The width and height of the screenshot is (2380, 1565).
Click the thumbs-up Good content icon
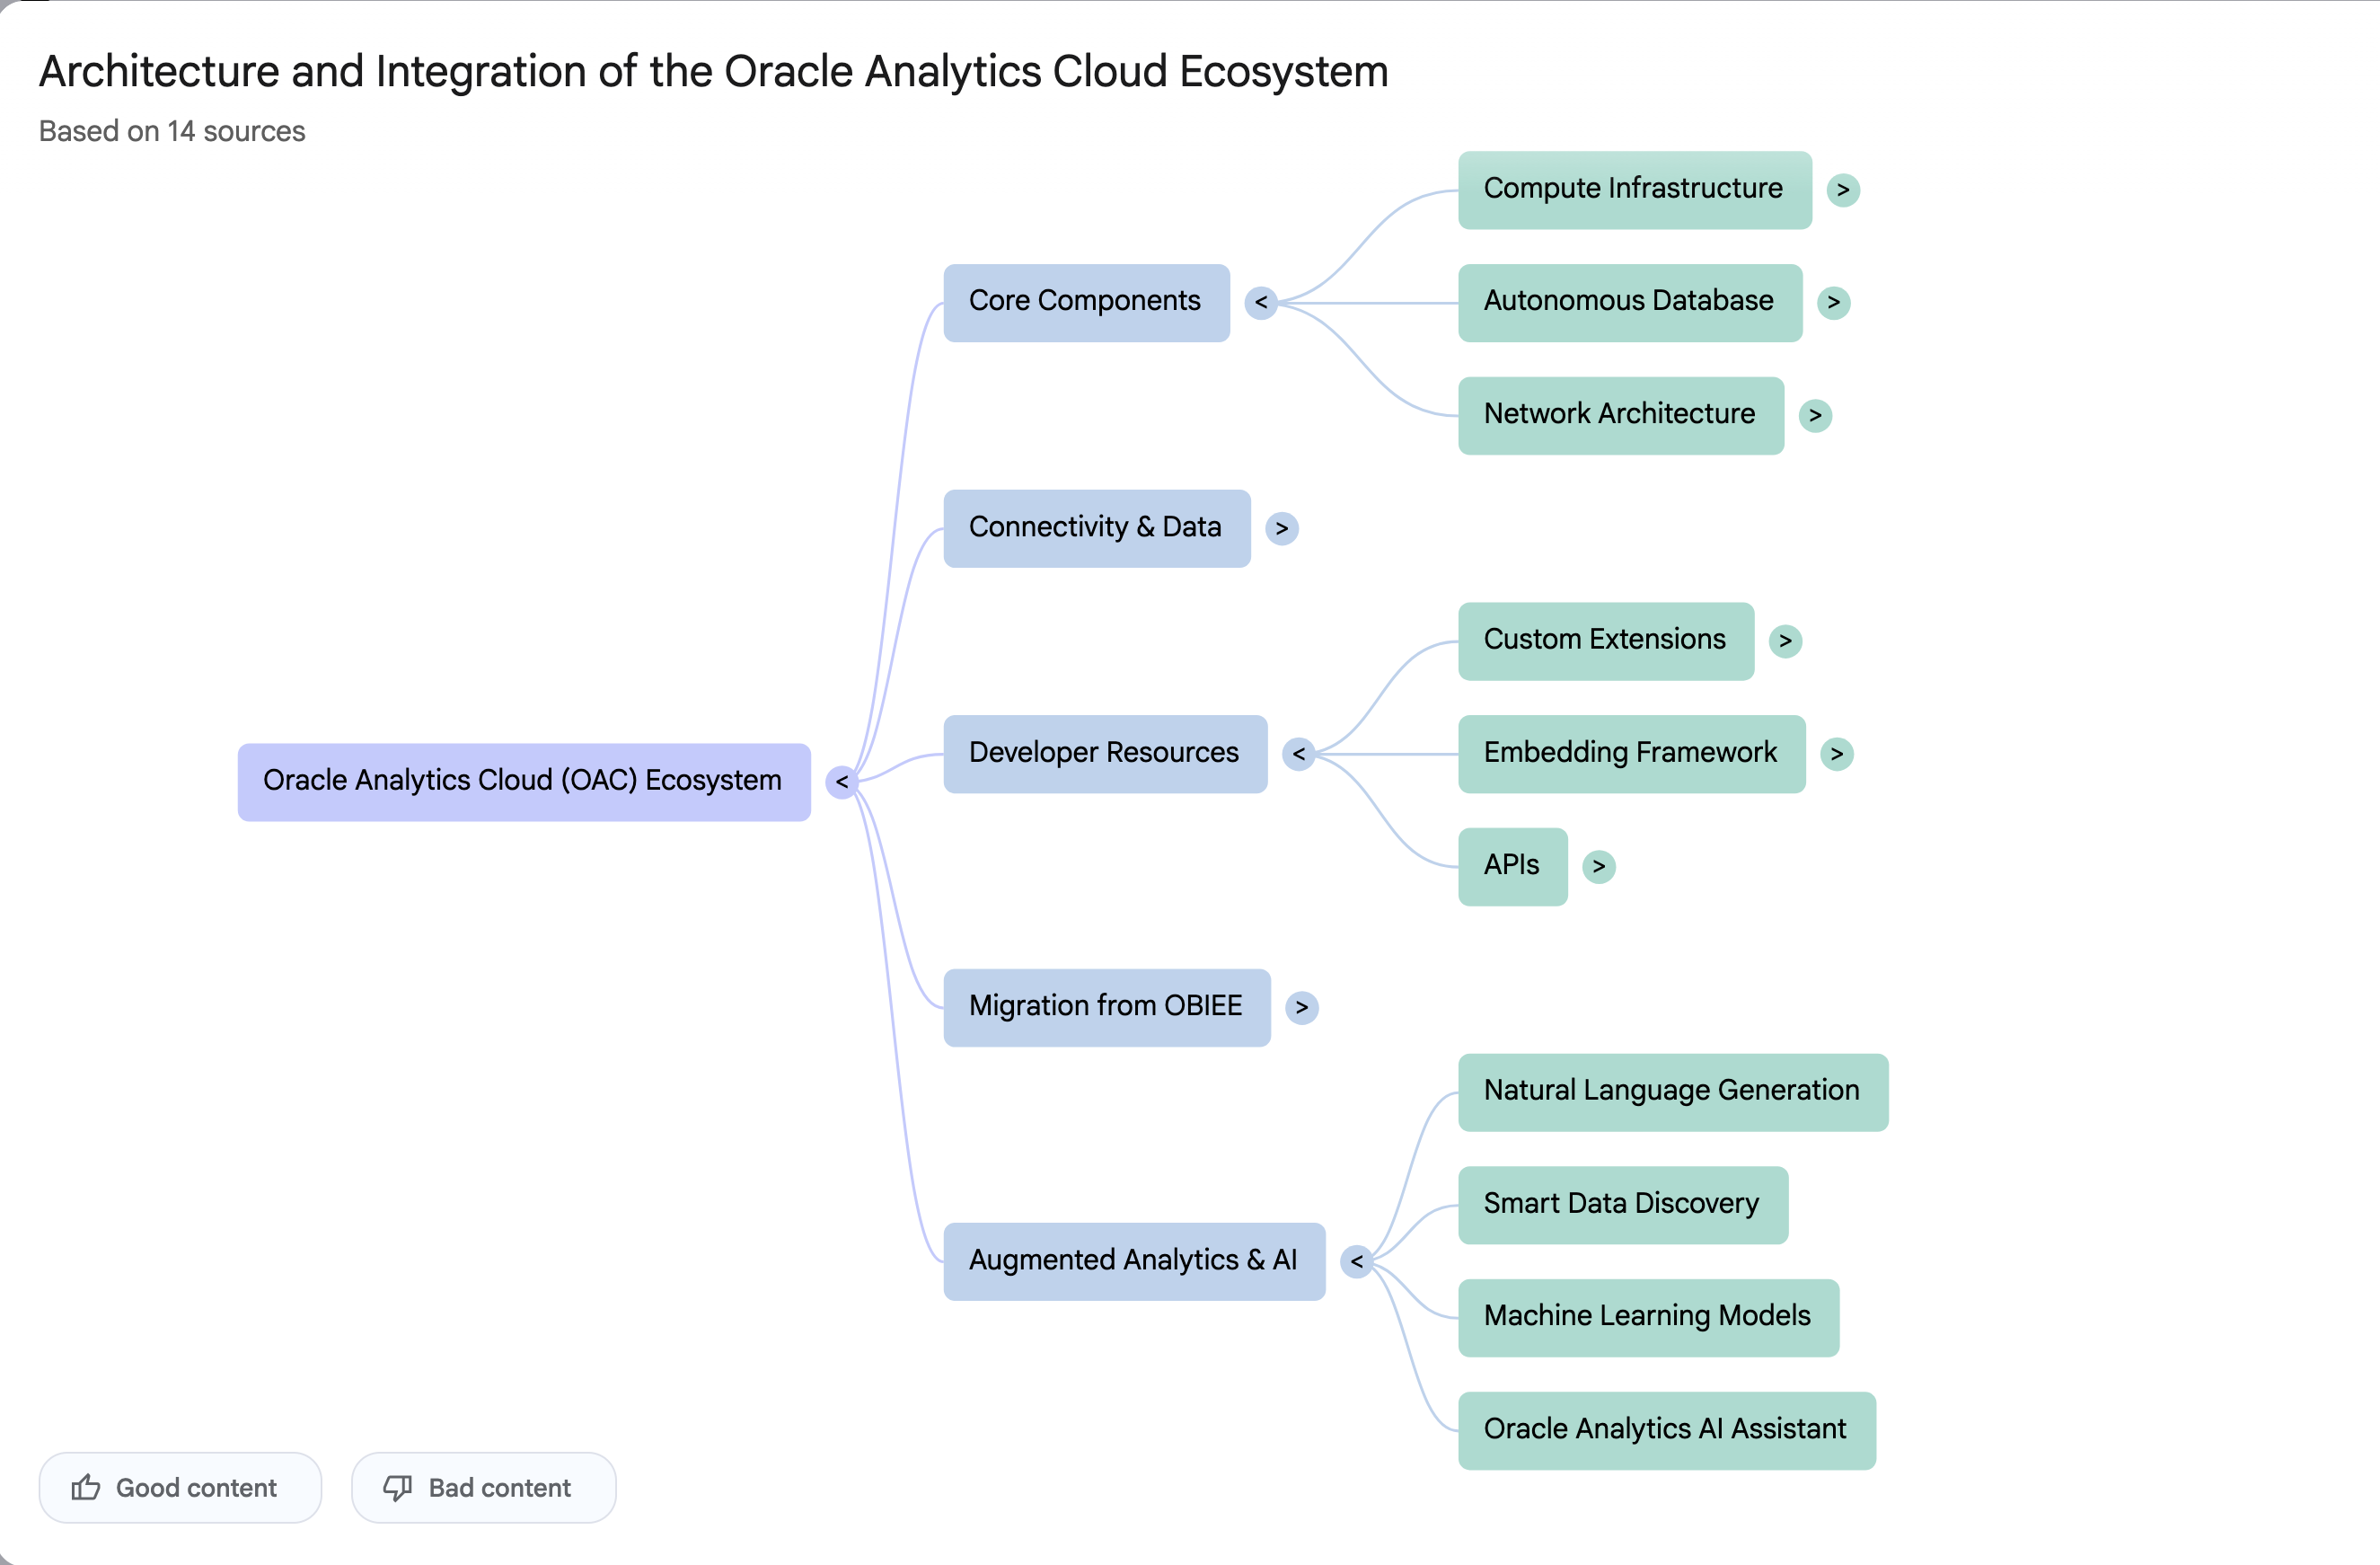tap(86, 1487)
